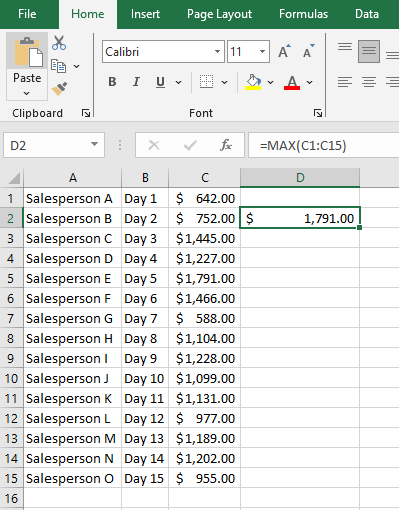Click the fill handle of cell D2

[359, 228]
